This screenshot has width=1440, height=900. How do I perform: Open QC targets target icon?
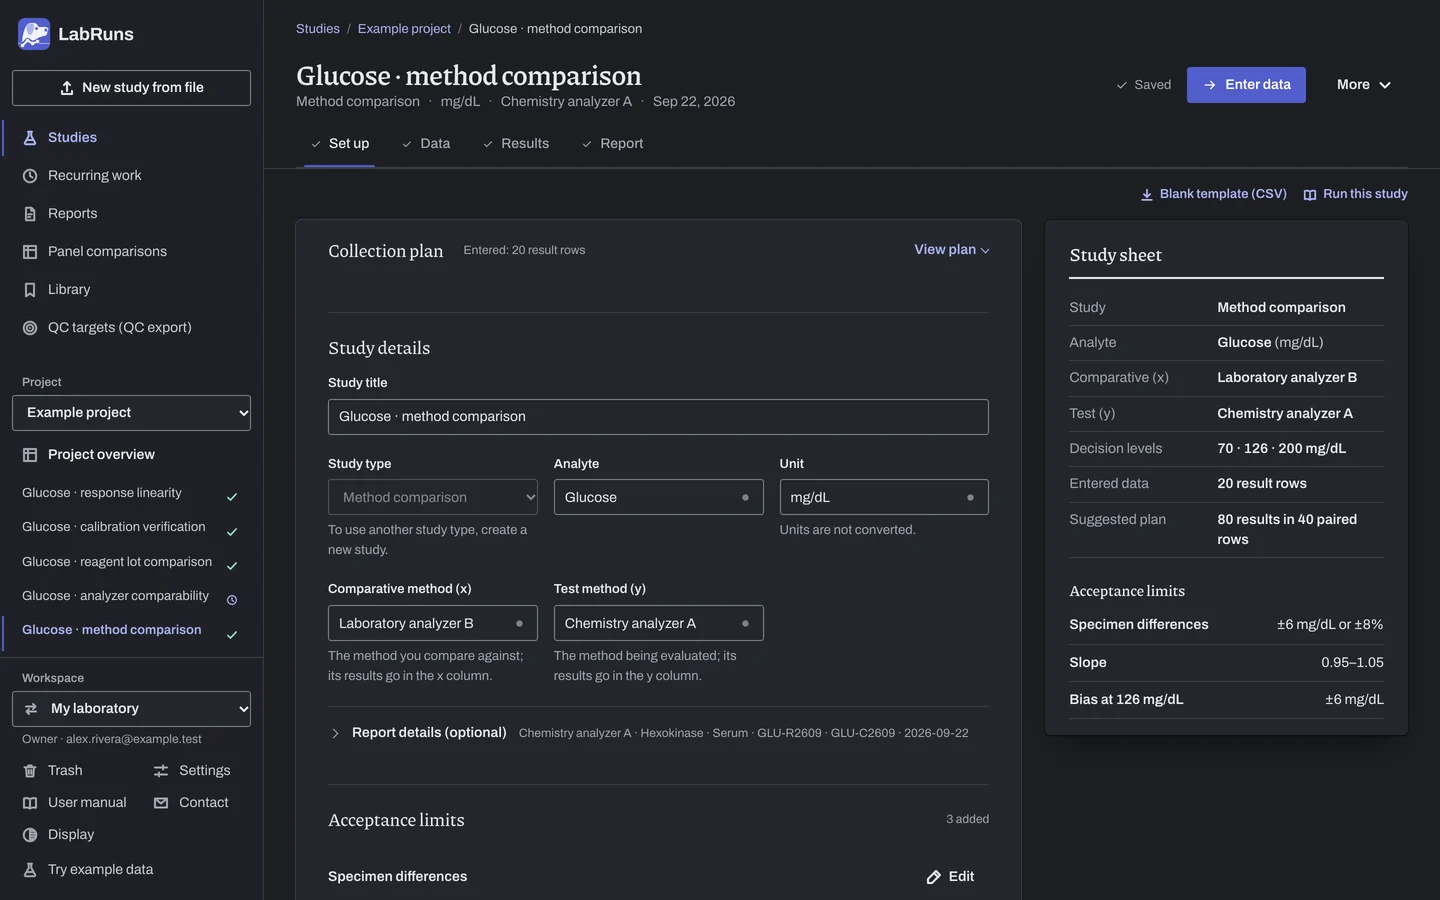point(30,328)
